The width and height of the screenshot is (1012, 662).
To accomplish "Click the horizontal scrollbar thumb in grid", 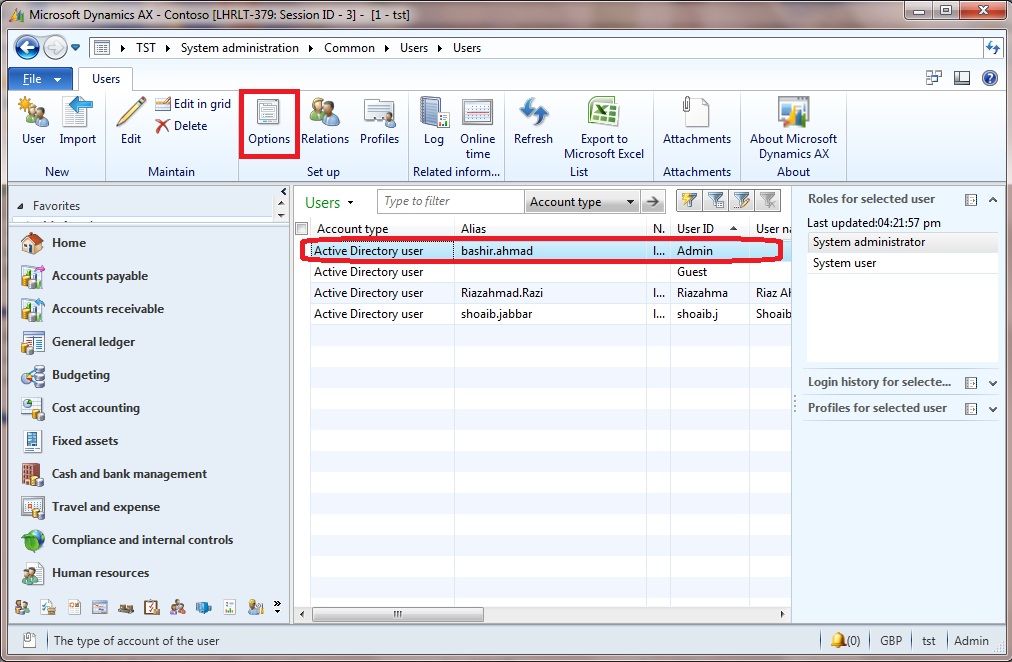I will point(398,614).
